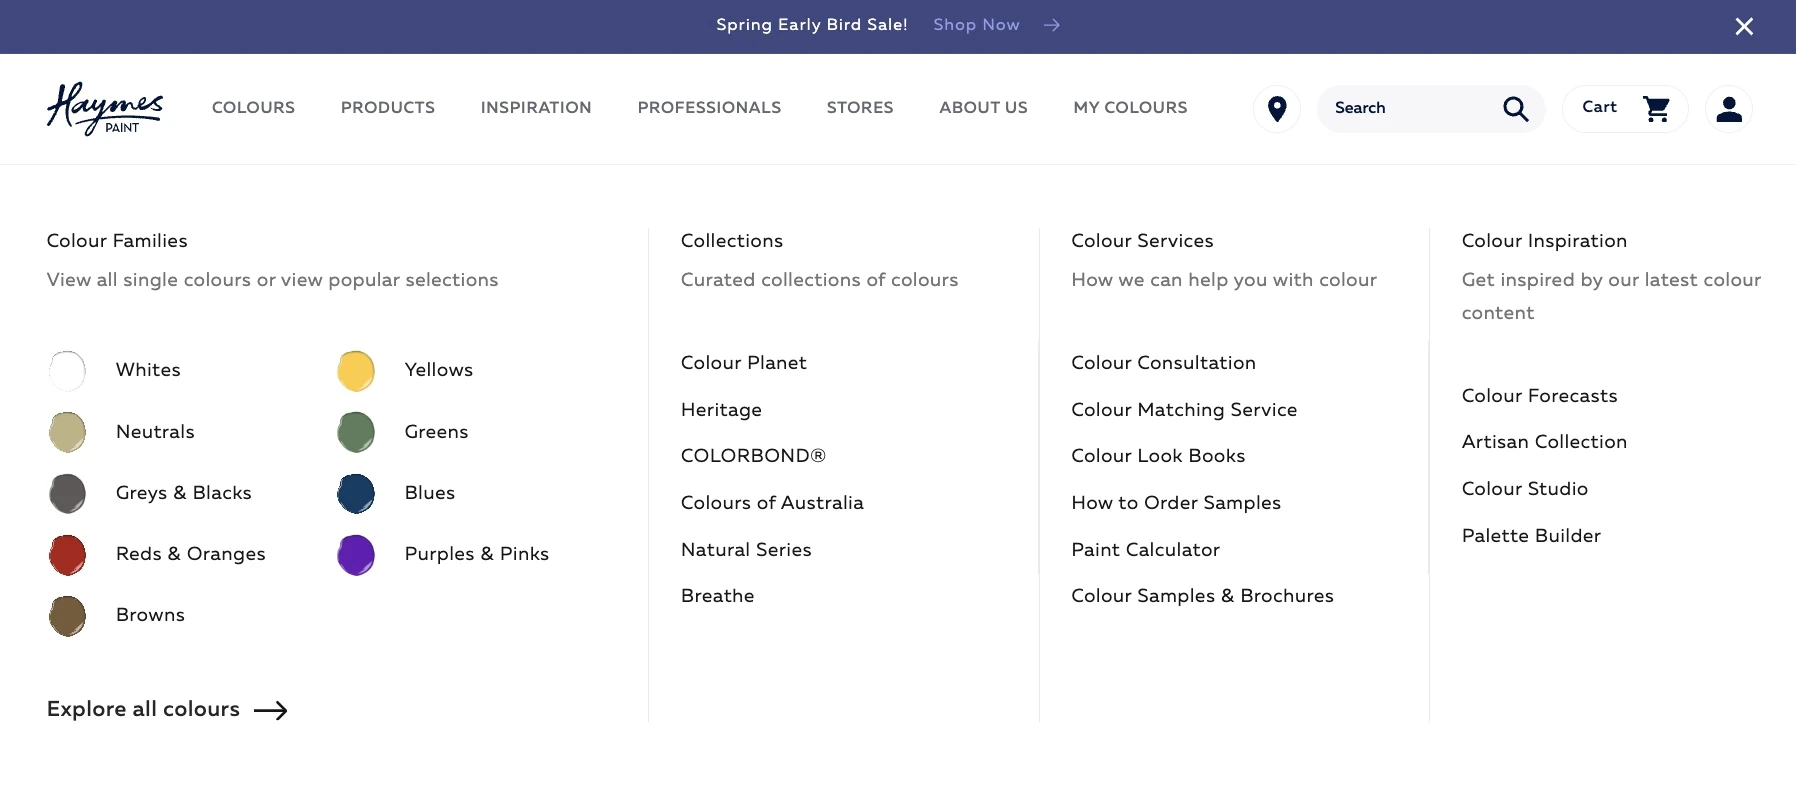
Task: Open MY COLOURS in the navigation
Action: point(1130,108)
